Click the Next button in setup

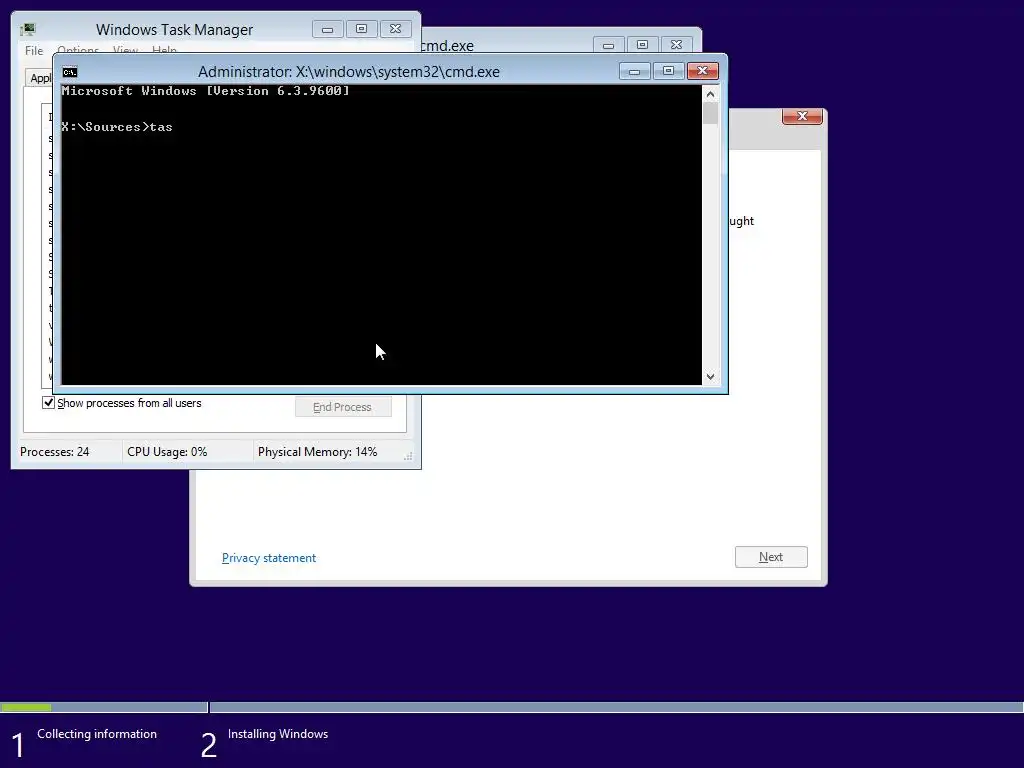[771, 557]
